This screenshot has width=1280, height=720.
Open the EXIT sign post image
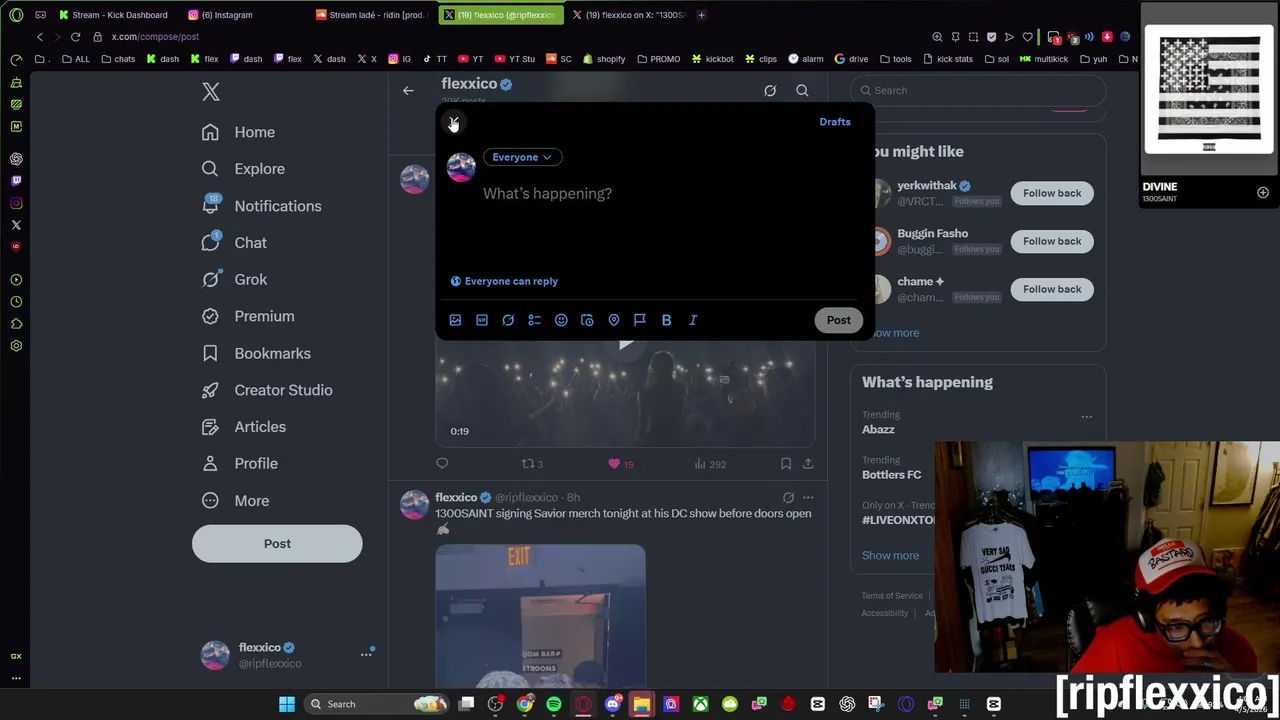[540, 617]
